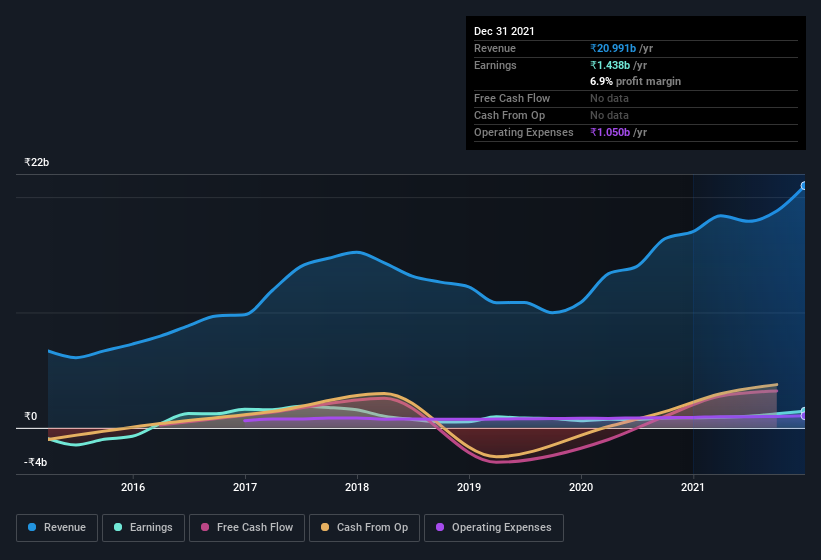Click the blue Revenue endpoint marker
The width and height of the screenshot is (821, 560).
point(804,186)
